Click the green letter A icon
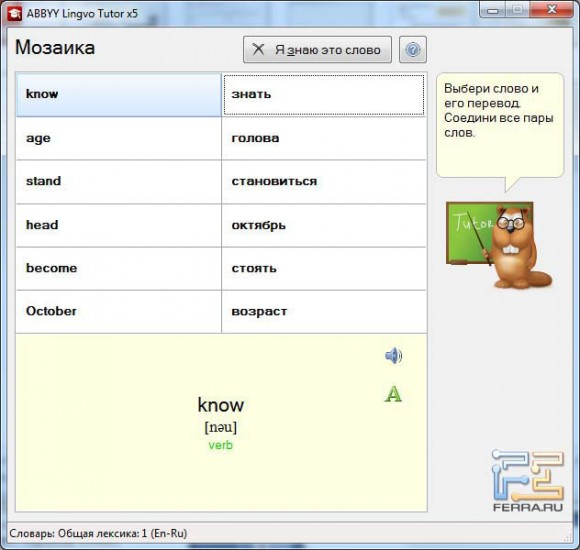The width and height of the screenshot is (580, 550). (x=393, y=394)
